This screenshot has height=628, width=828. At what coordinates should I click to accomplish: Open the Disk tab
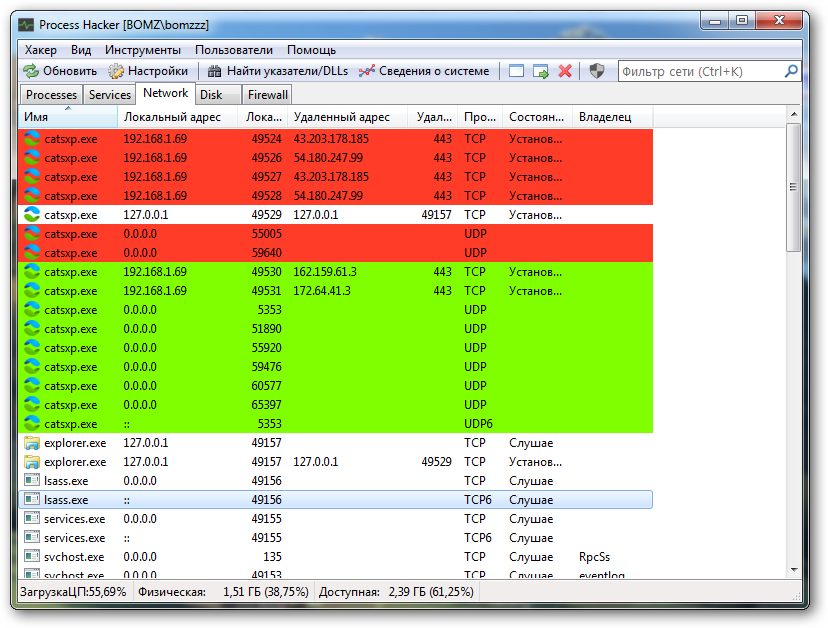click(211, 95)
